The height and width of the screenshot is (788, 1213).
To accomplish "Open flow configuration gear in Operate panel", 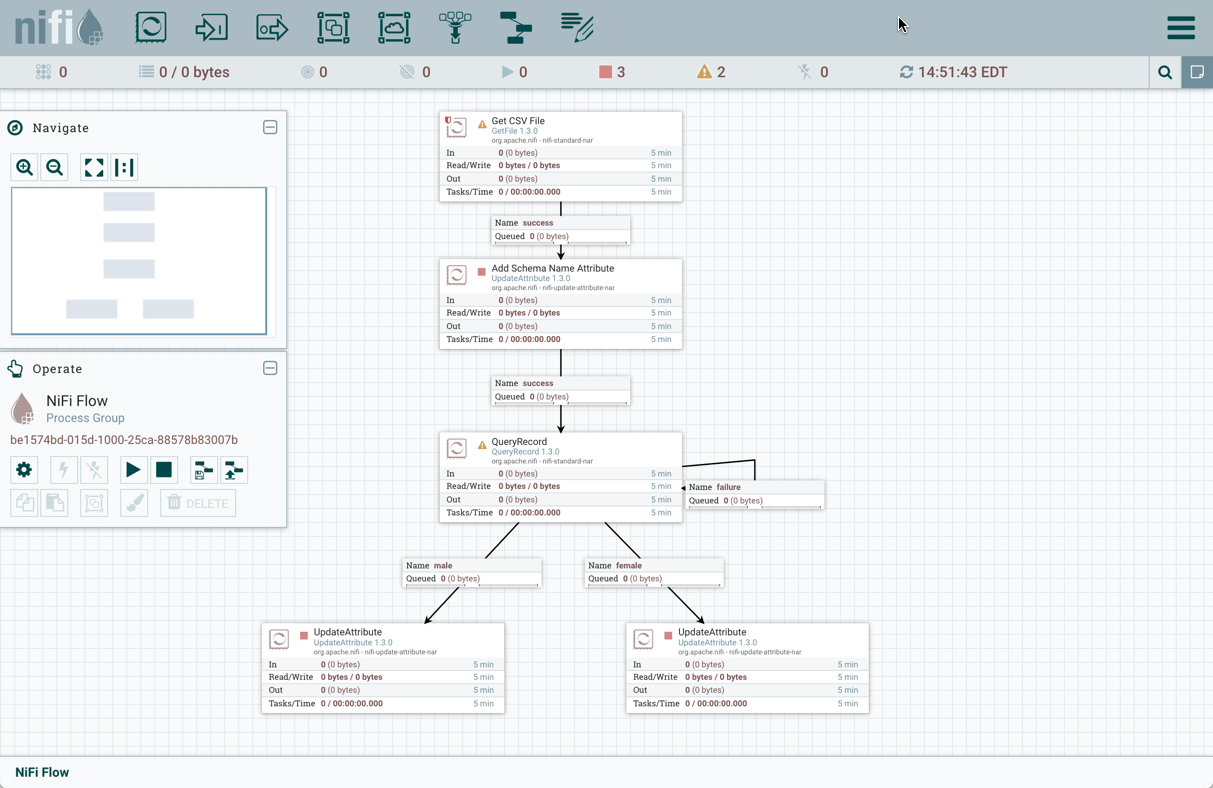I will (x=23, y=470).
